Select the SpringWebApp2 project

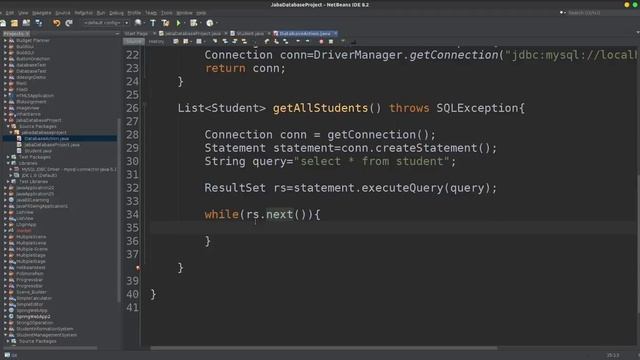click(x=33, y=317)
